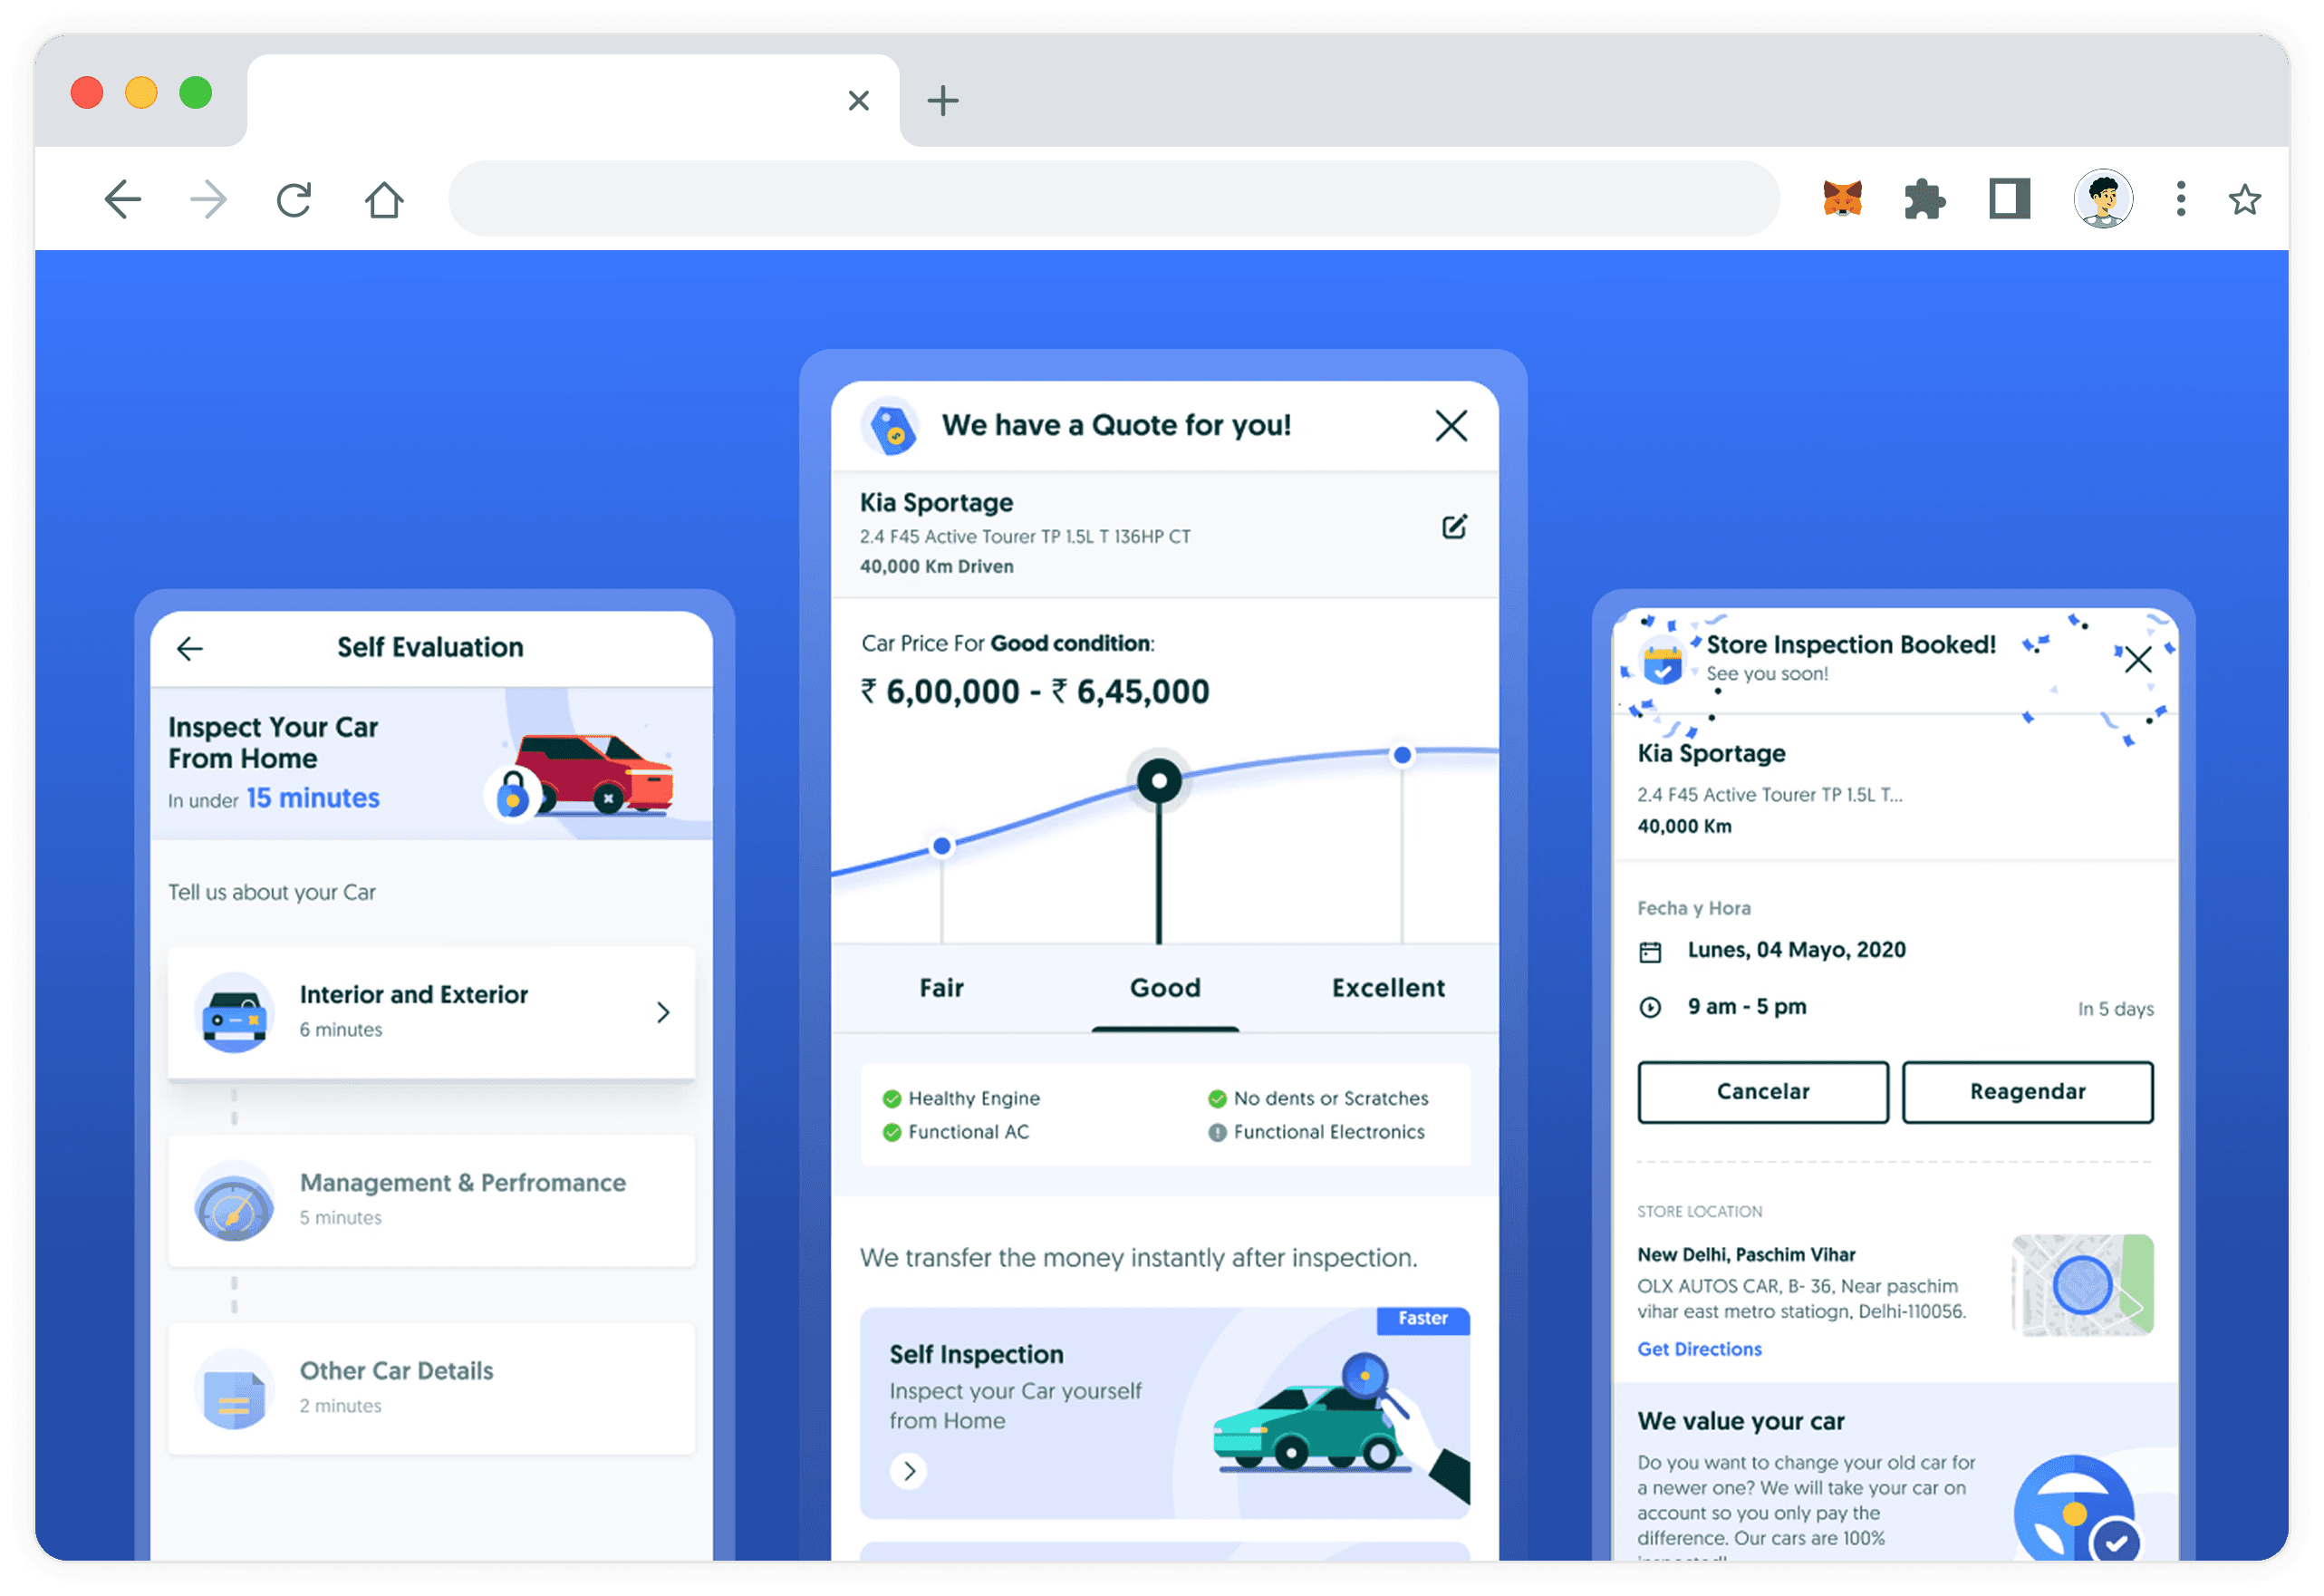The height and width of the screenshot is (1596, 2324).
Task: Expand the Interior and Exterior section chevron
Action: click(x=663, y=1012)
